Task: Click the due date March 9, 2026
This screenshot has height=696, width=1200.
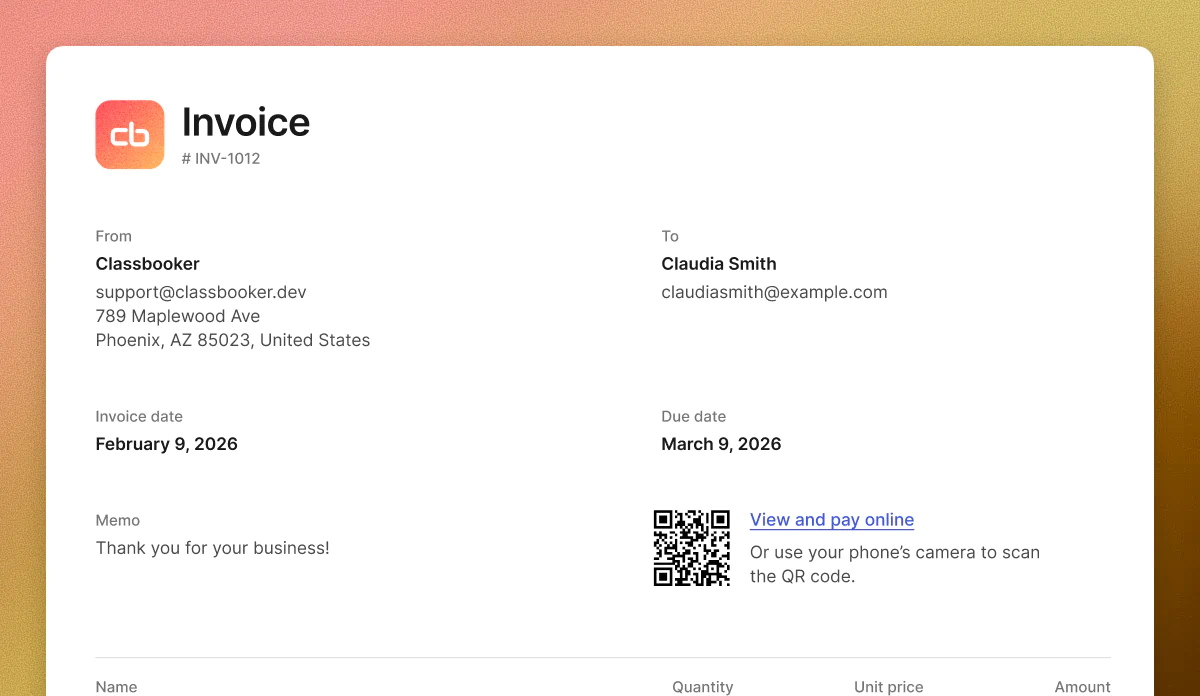Action: click(x=721, y=444)
